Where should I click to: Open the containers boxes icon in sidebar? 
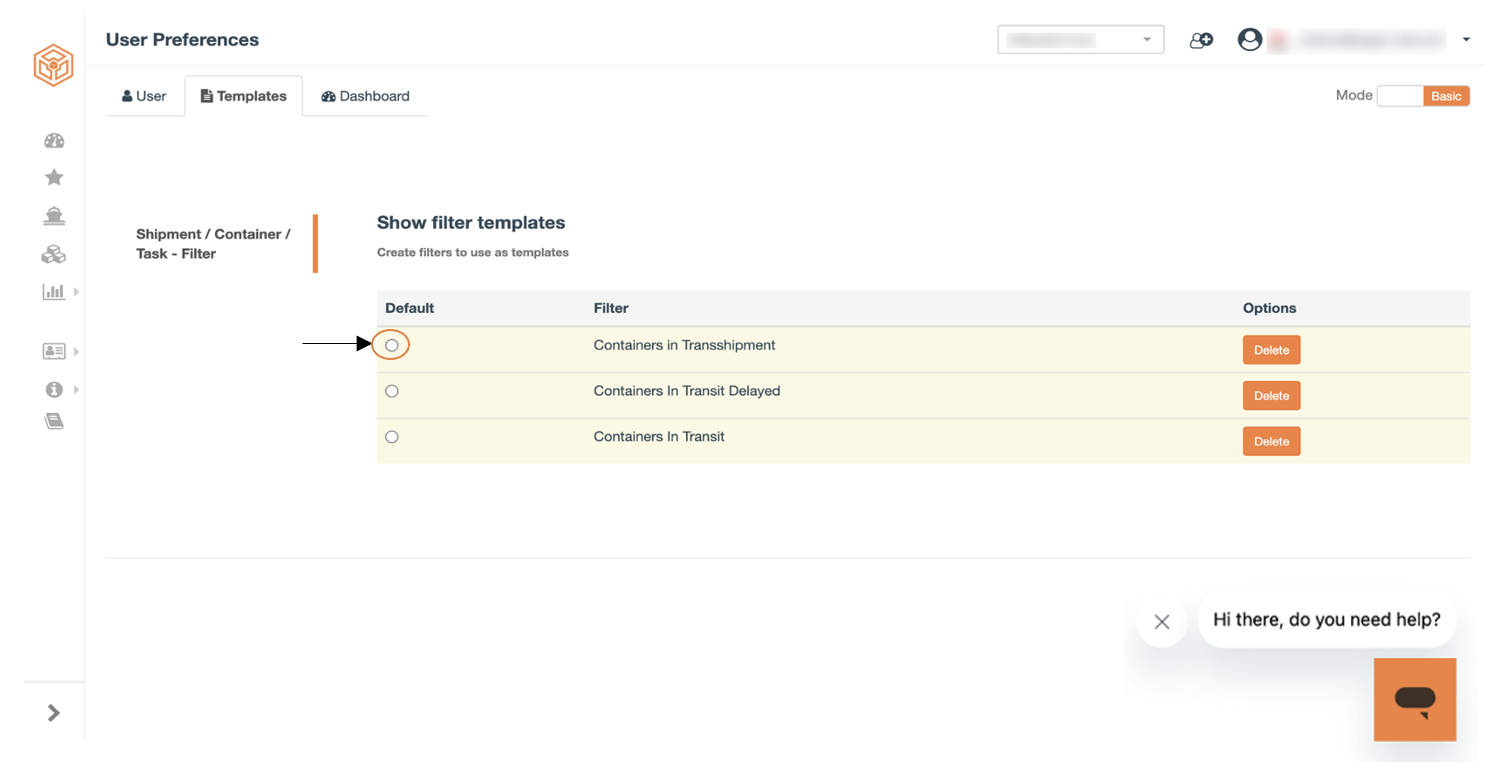point(54,254)
